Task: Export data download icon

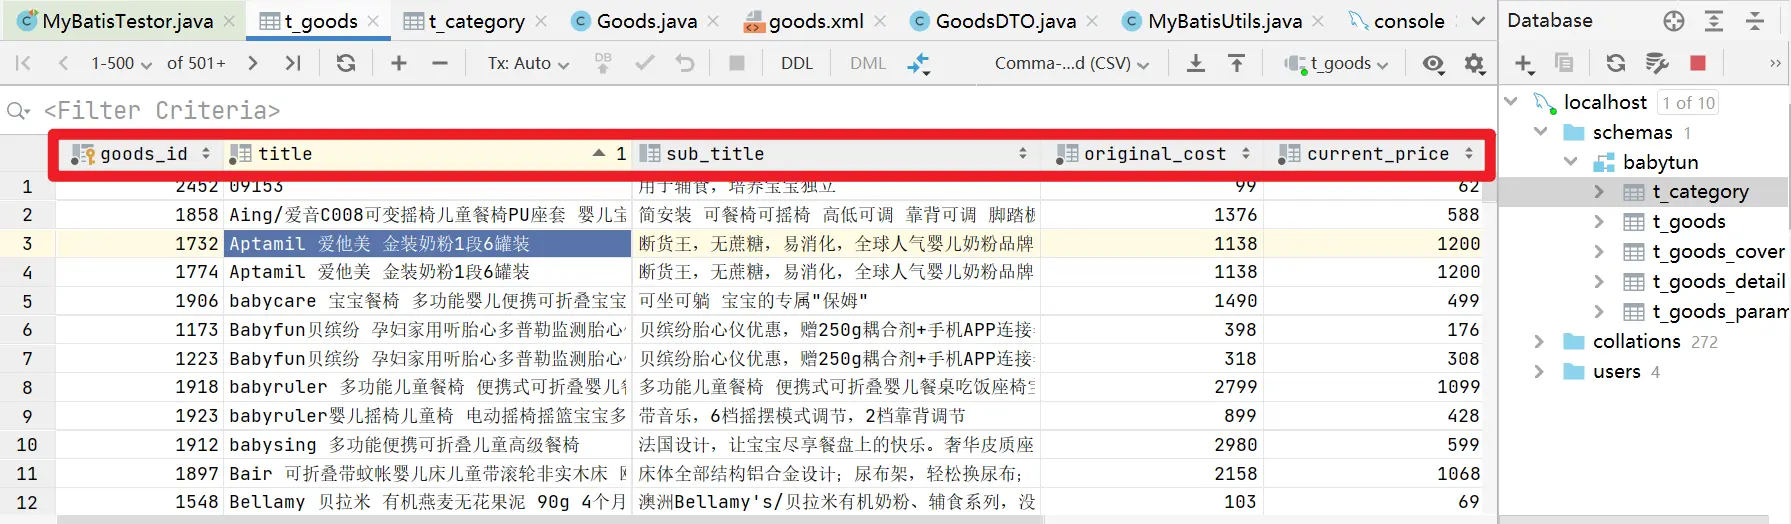Action: coord(1195,63)
